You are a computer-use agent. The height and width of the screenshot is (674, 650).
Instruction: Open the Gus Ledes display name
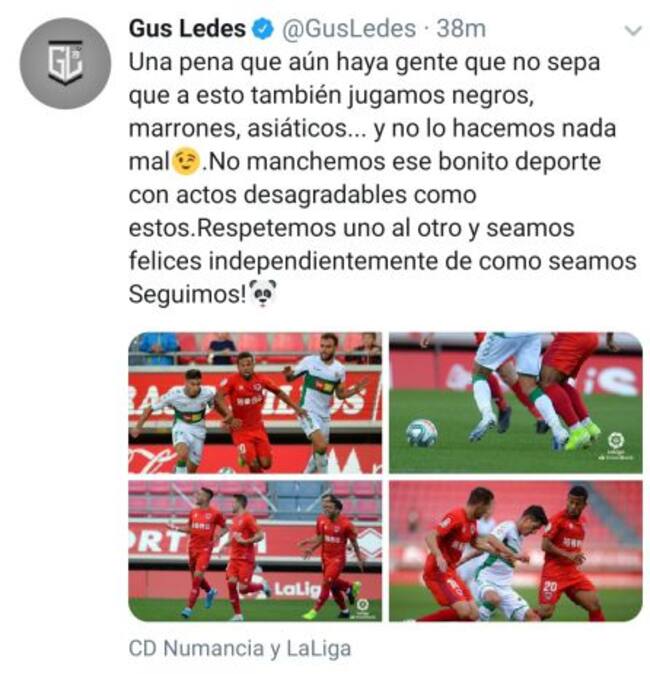coord(187,29)
